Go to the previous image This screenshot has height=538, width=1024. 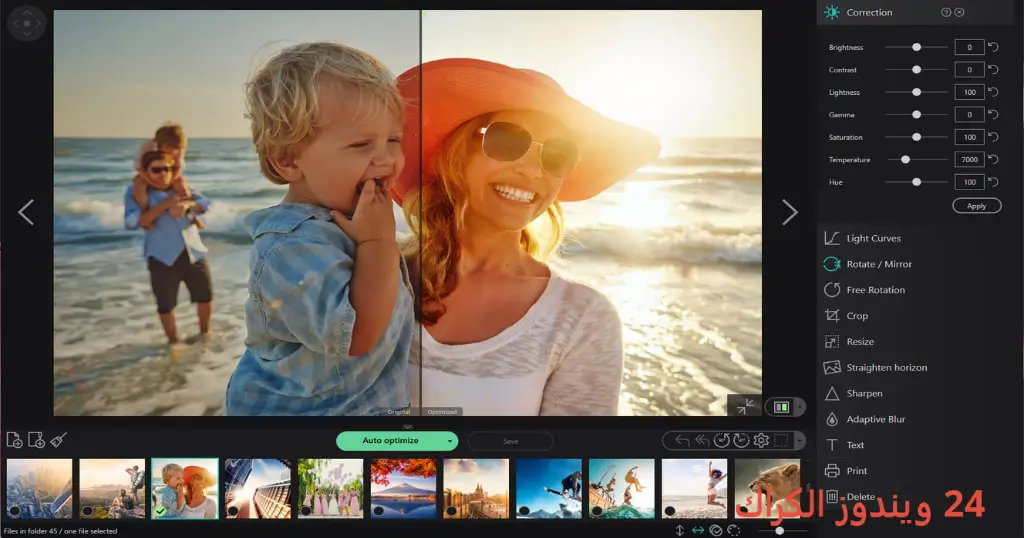pos(26,212)
